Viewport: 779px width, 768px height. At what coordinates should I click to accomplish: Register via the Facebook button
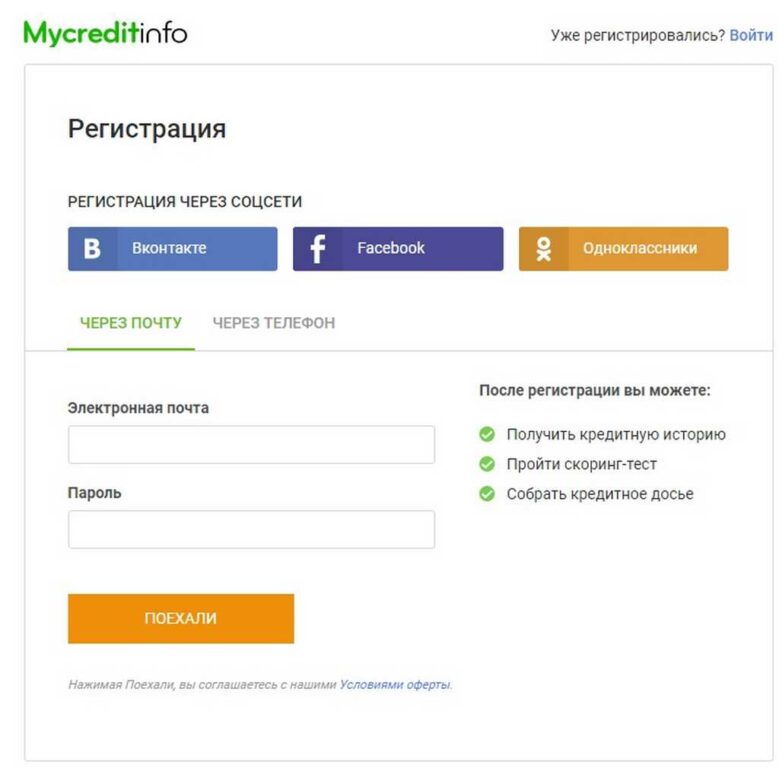click(398, 248)
